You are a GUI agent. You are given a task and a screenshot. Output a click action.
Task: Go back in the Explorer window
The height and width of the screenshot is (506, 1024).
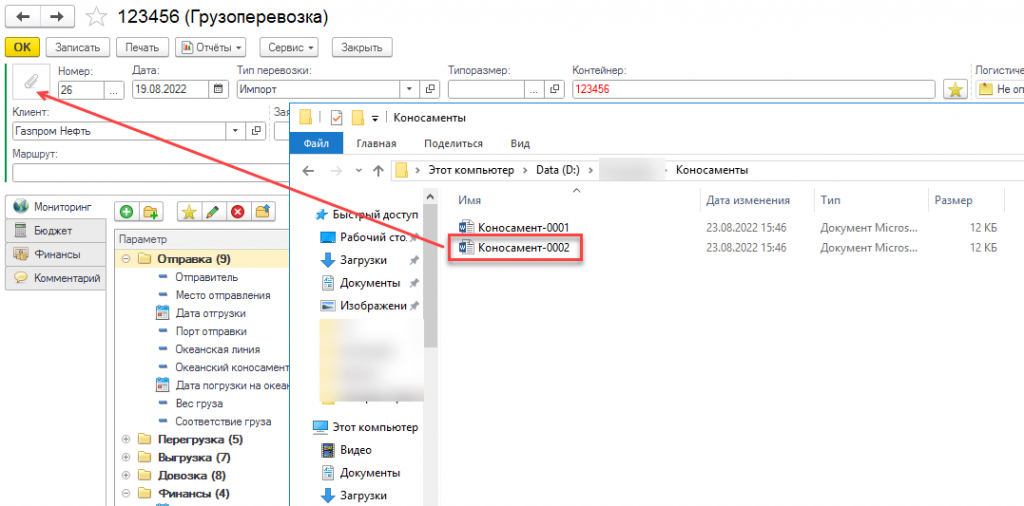point(308,170)
